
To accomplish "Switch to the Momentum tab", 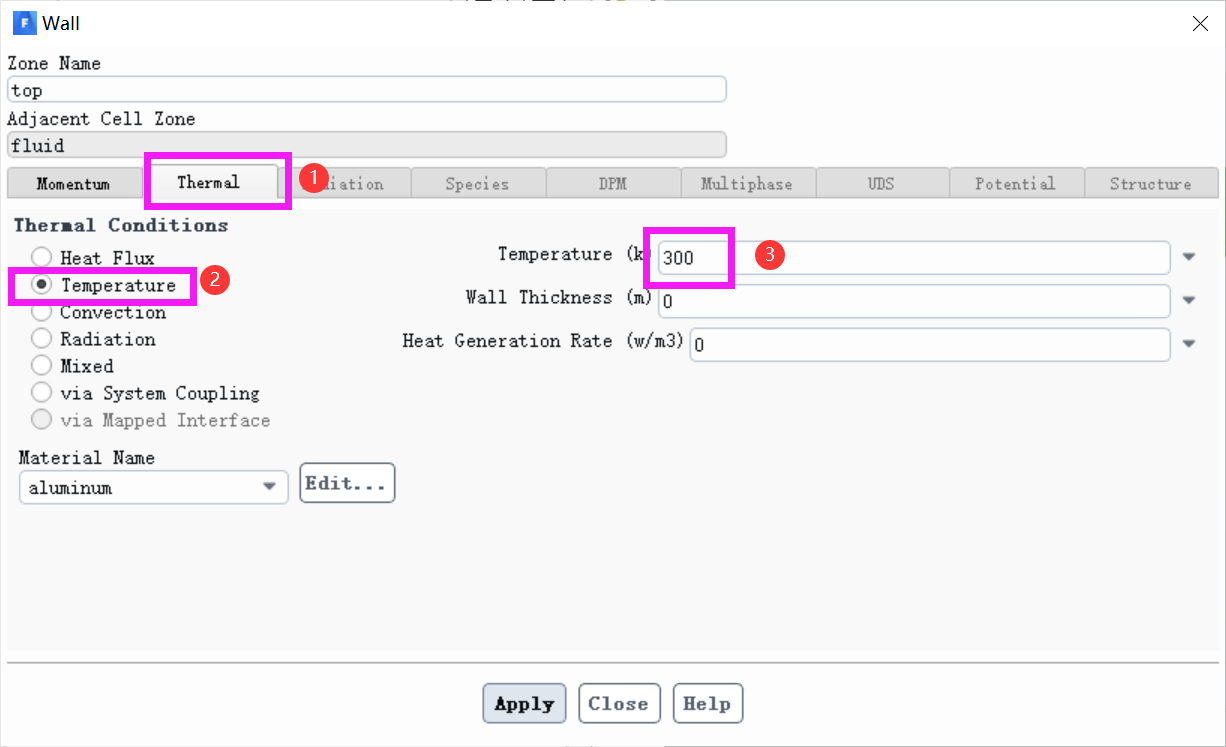I will [x=73, y=184].
